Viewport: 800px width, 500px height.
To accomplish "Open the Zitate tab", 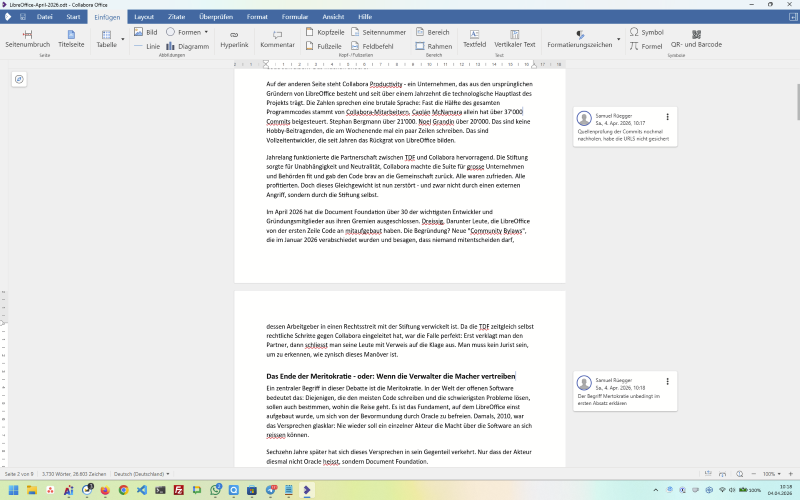I will [177, 17].
